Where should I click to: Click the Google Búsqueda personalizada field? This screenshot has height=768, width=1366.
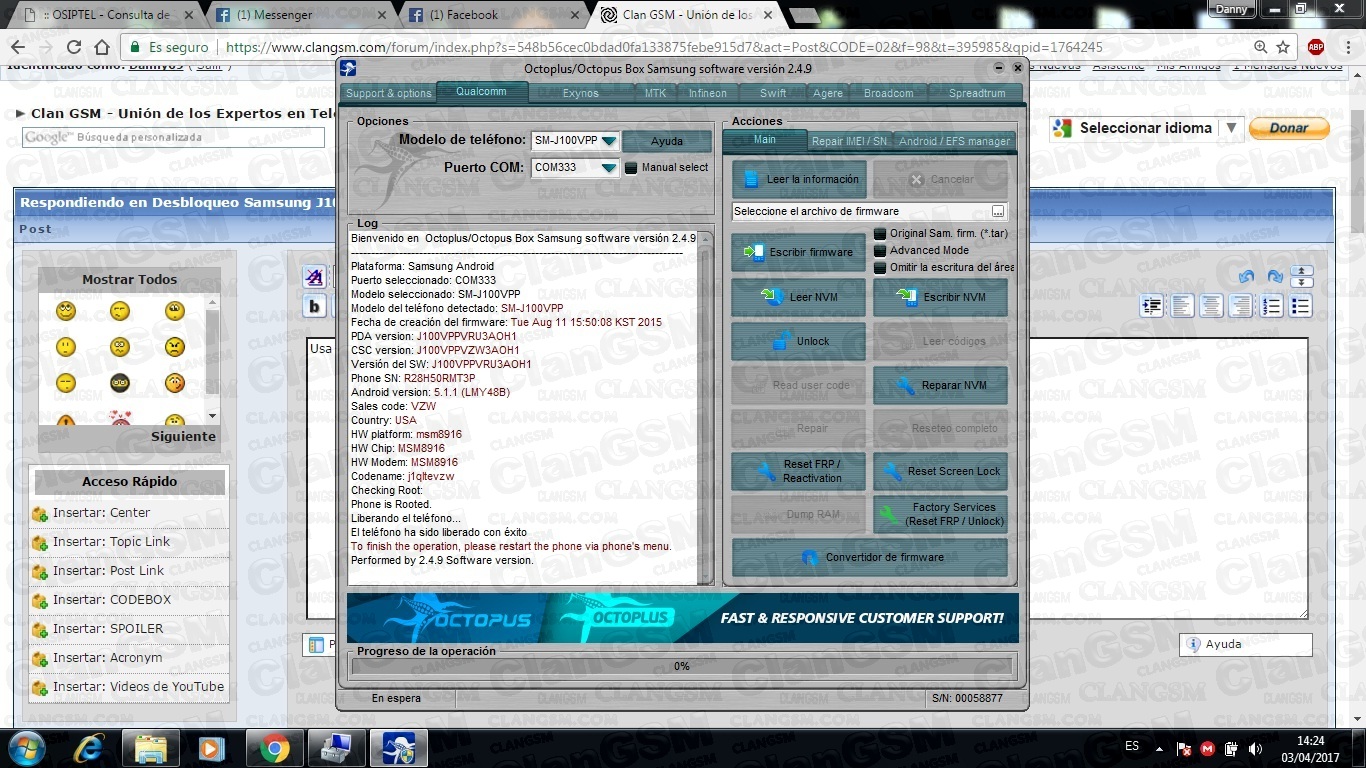click(173, 137)
